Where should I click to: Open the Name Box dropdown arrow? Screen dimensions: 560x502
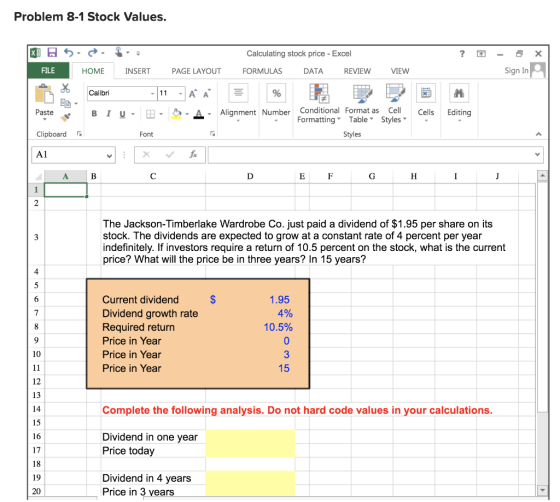(x=109, y=155)
